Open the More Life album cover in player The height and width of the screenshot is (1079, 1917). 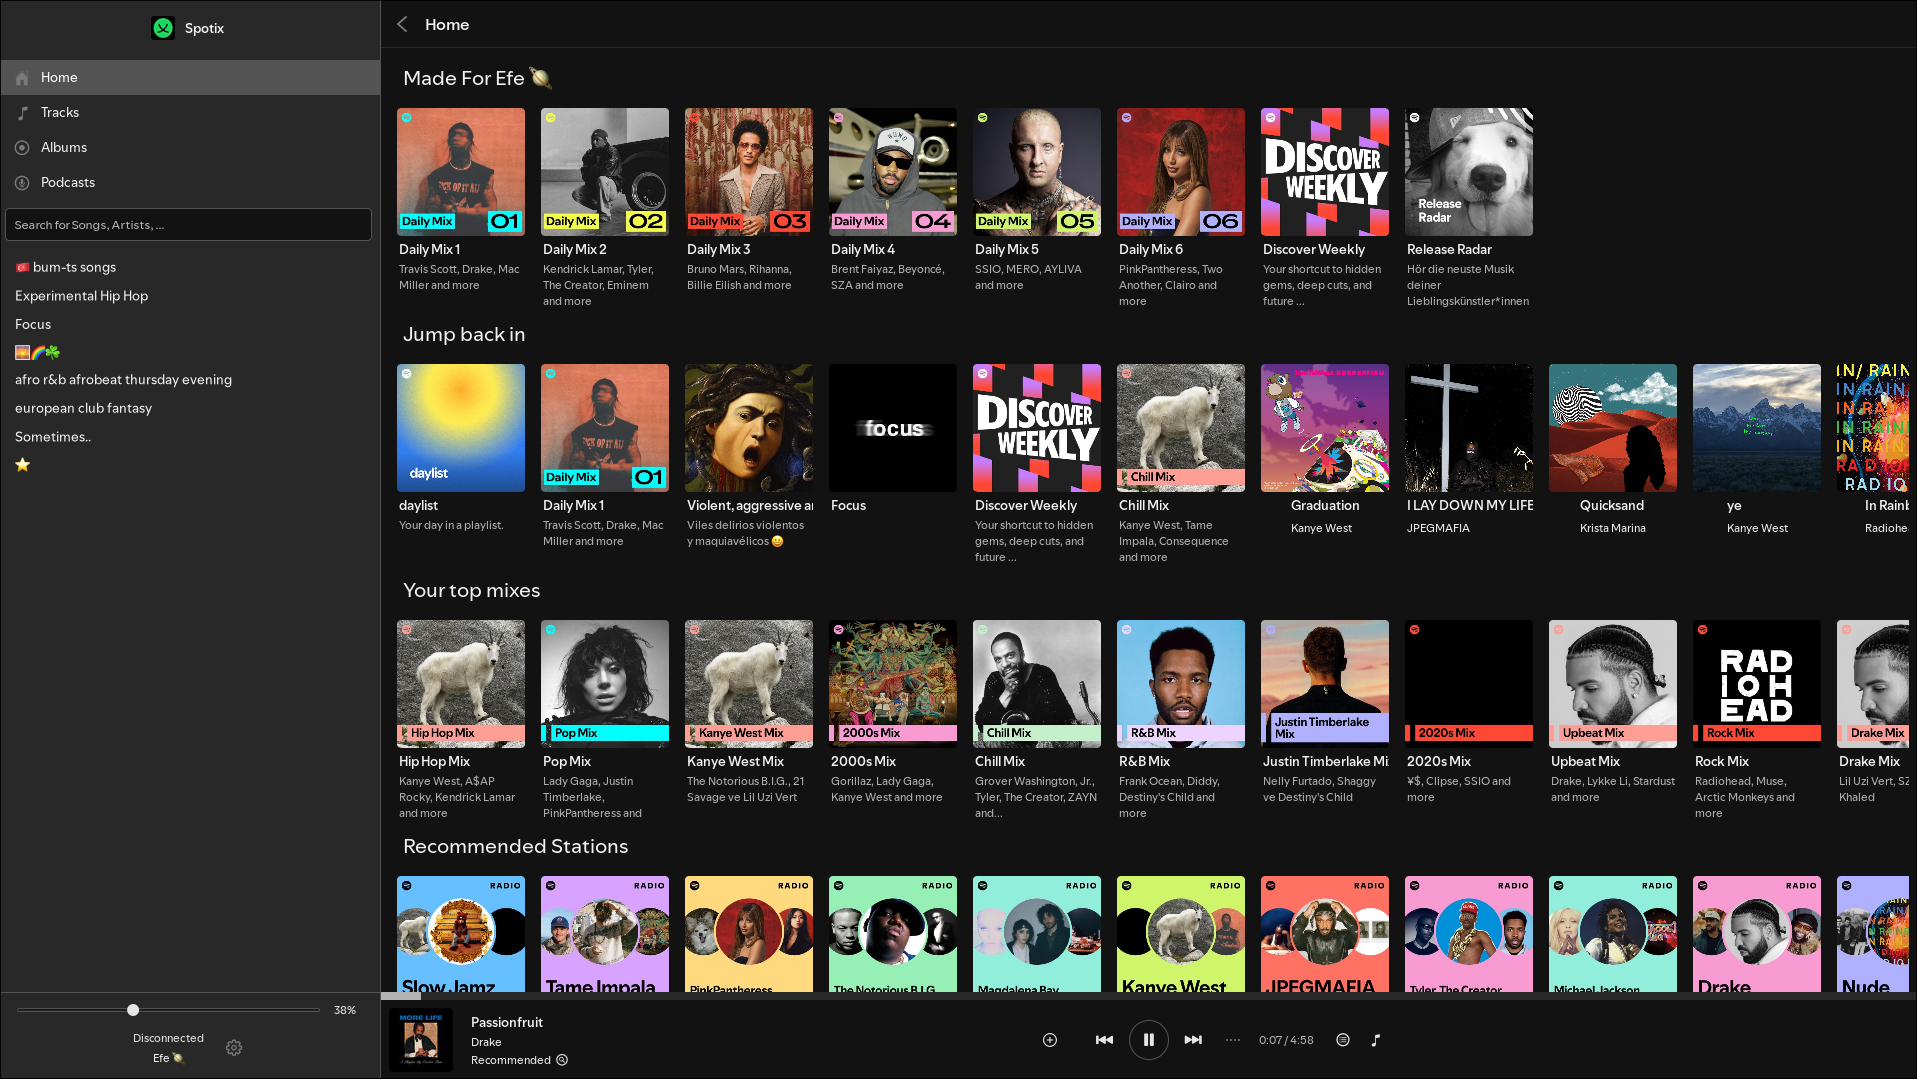[x=421, y=1040]
